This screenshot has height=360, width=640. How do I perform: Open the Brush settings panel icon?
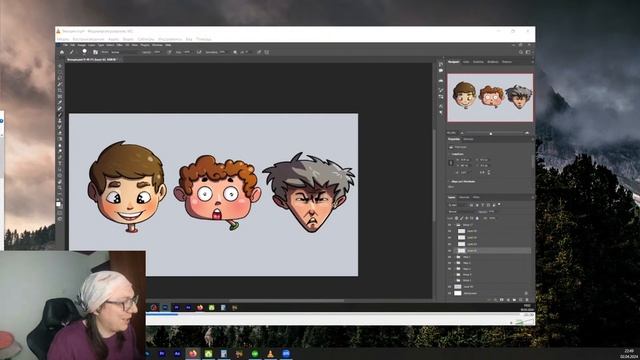[96, 52]
